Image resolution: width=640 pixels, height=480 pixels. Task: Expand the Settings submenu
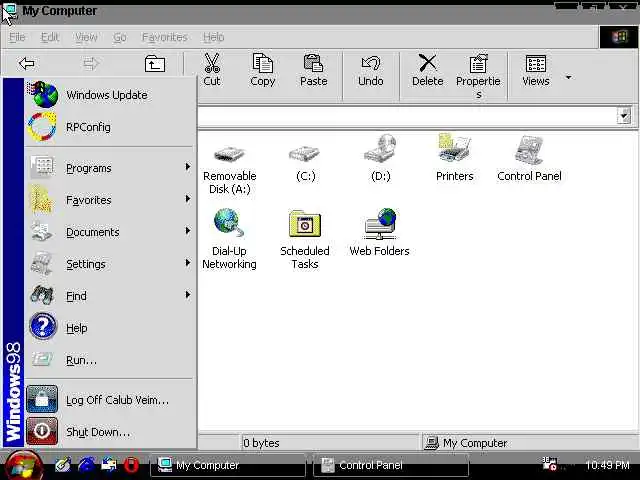tap(110, 264)
